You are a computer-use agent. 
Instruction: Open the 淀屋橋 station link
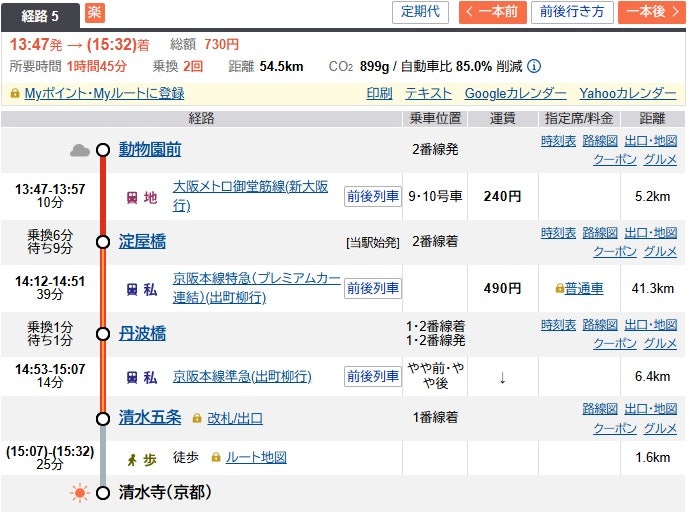coord(142,241)
